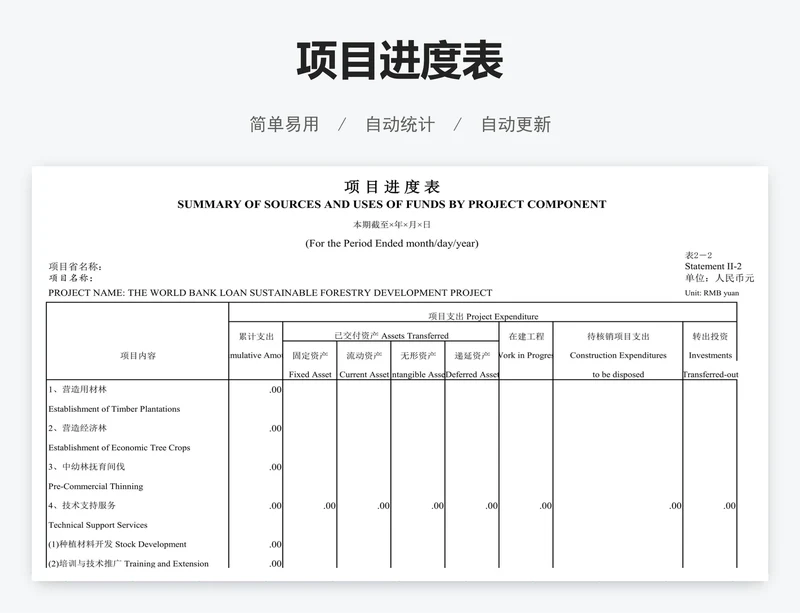
Task: Click the row (2)培训与技术推广 Training and Extension
Action: pyautogui.click(x=129, y=563)
